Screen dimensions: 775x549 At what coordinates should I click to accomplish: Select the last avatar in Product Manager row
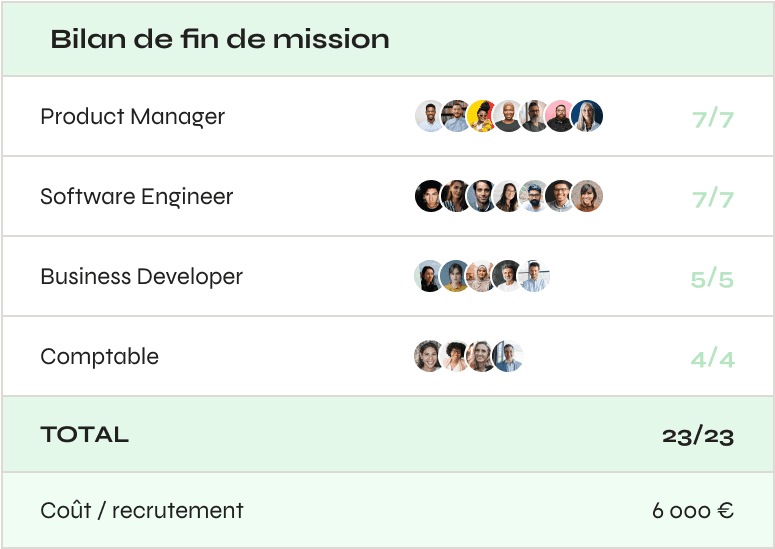point(588,117)
